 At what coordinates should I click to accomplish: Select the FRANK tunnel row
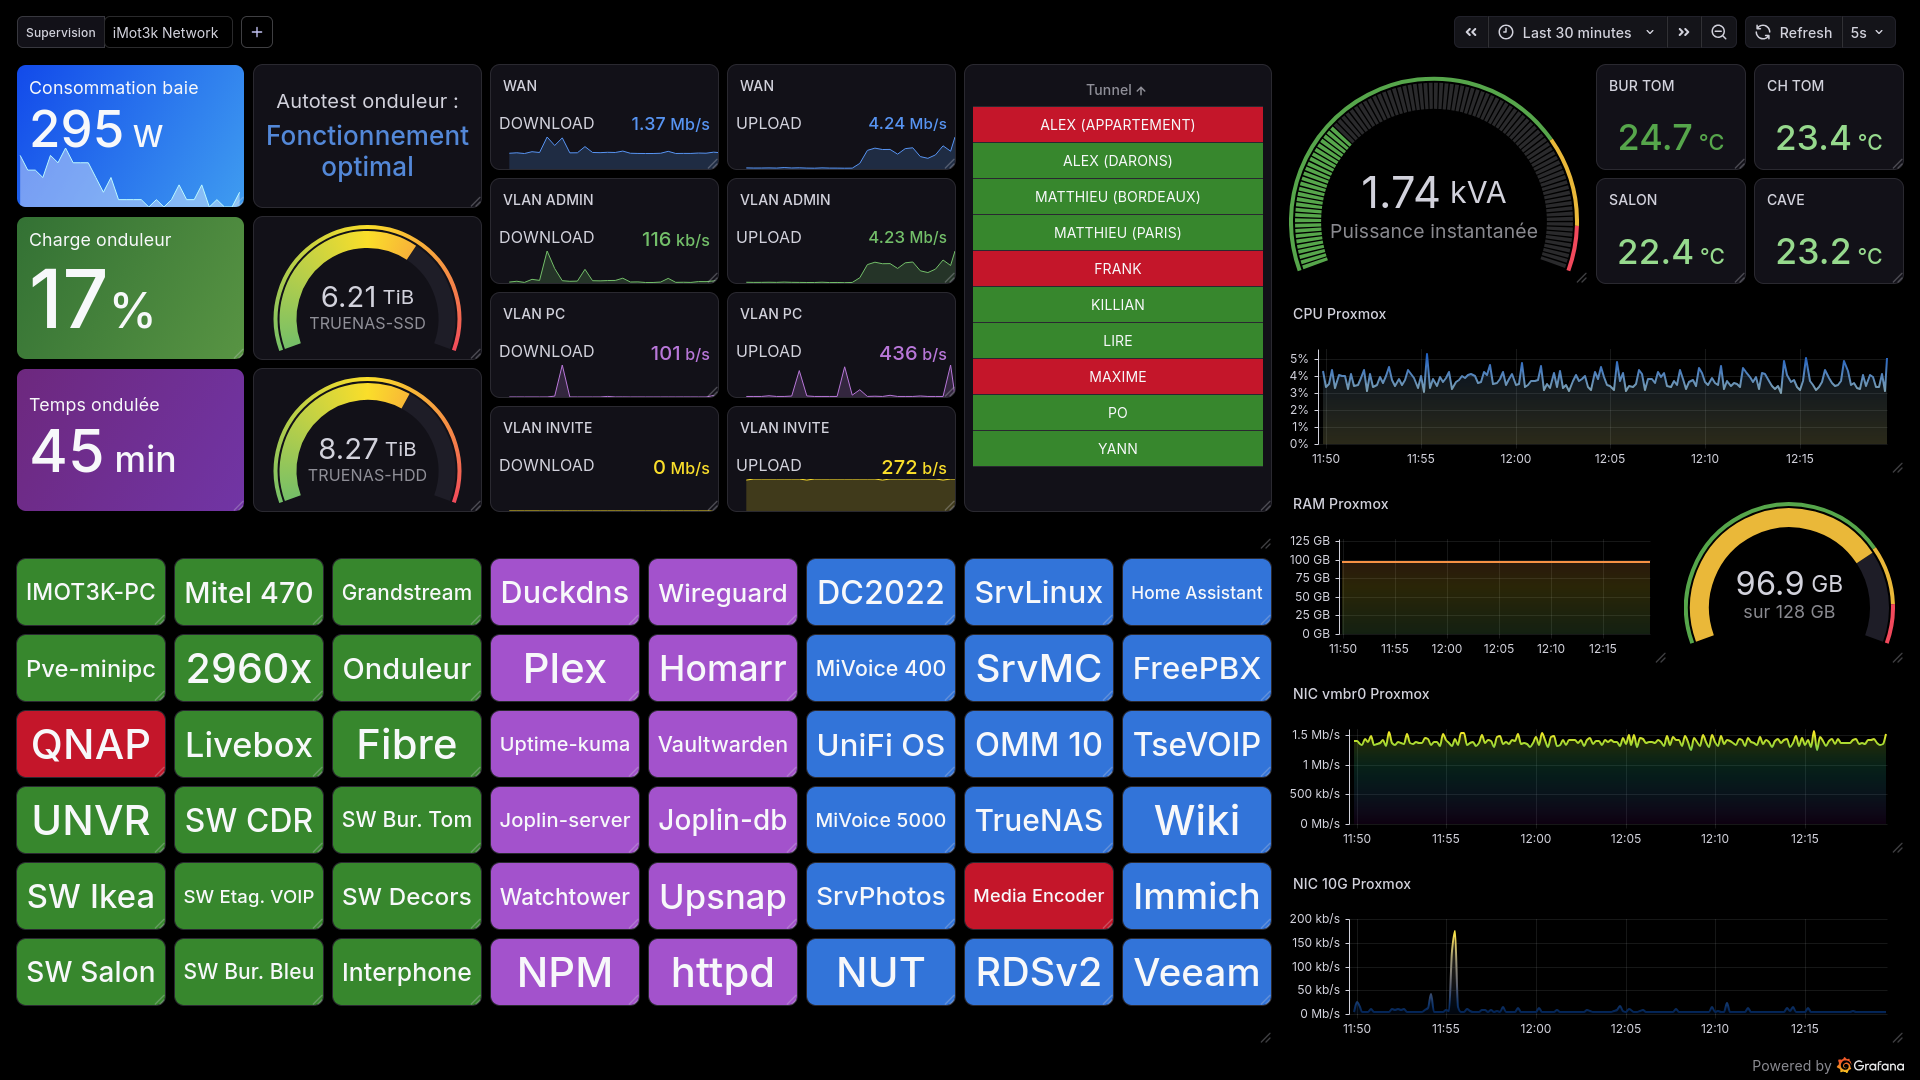[1118, 269]
